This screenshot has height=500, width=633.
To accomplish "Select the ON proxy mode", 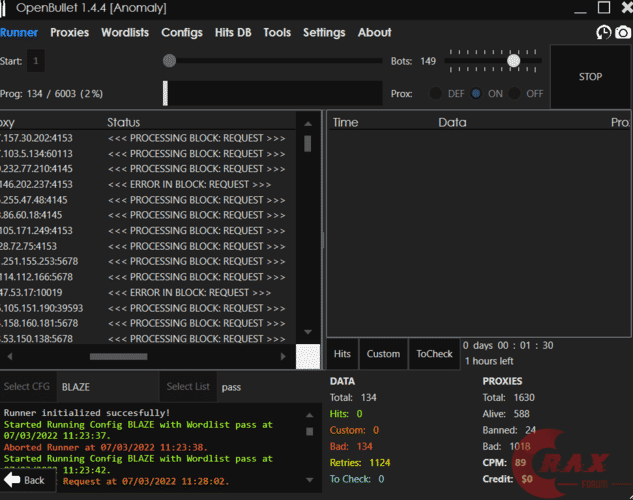I will pyautogui.click(x=476, y=94).
